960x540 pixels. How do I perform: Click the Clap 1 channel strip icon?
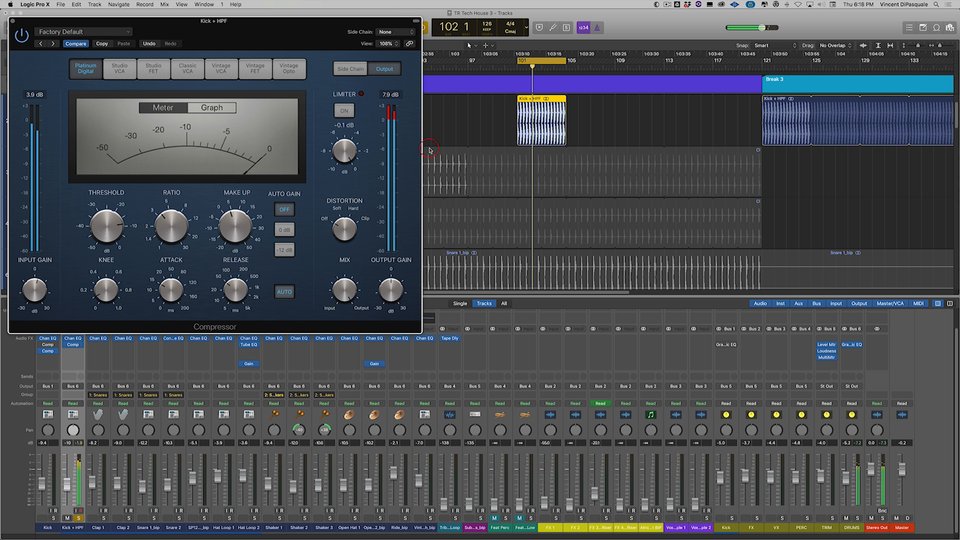pos(98,415)
